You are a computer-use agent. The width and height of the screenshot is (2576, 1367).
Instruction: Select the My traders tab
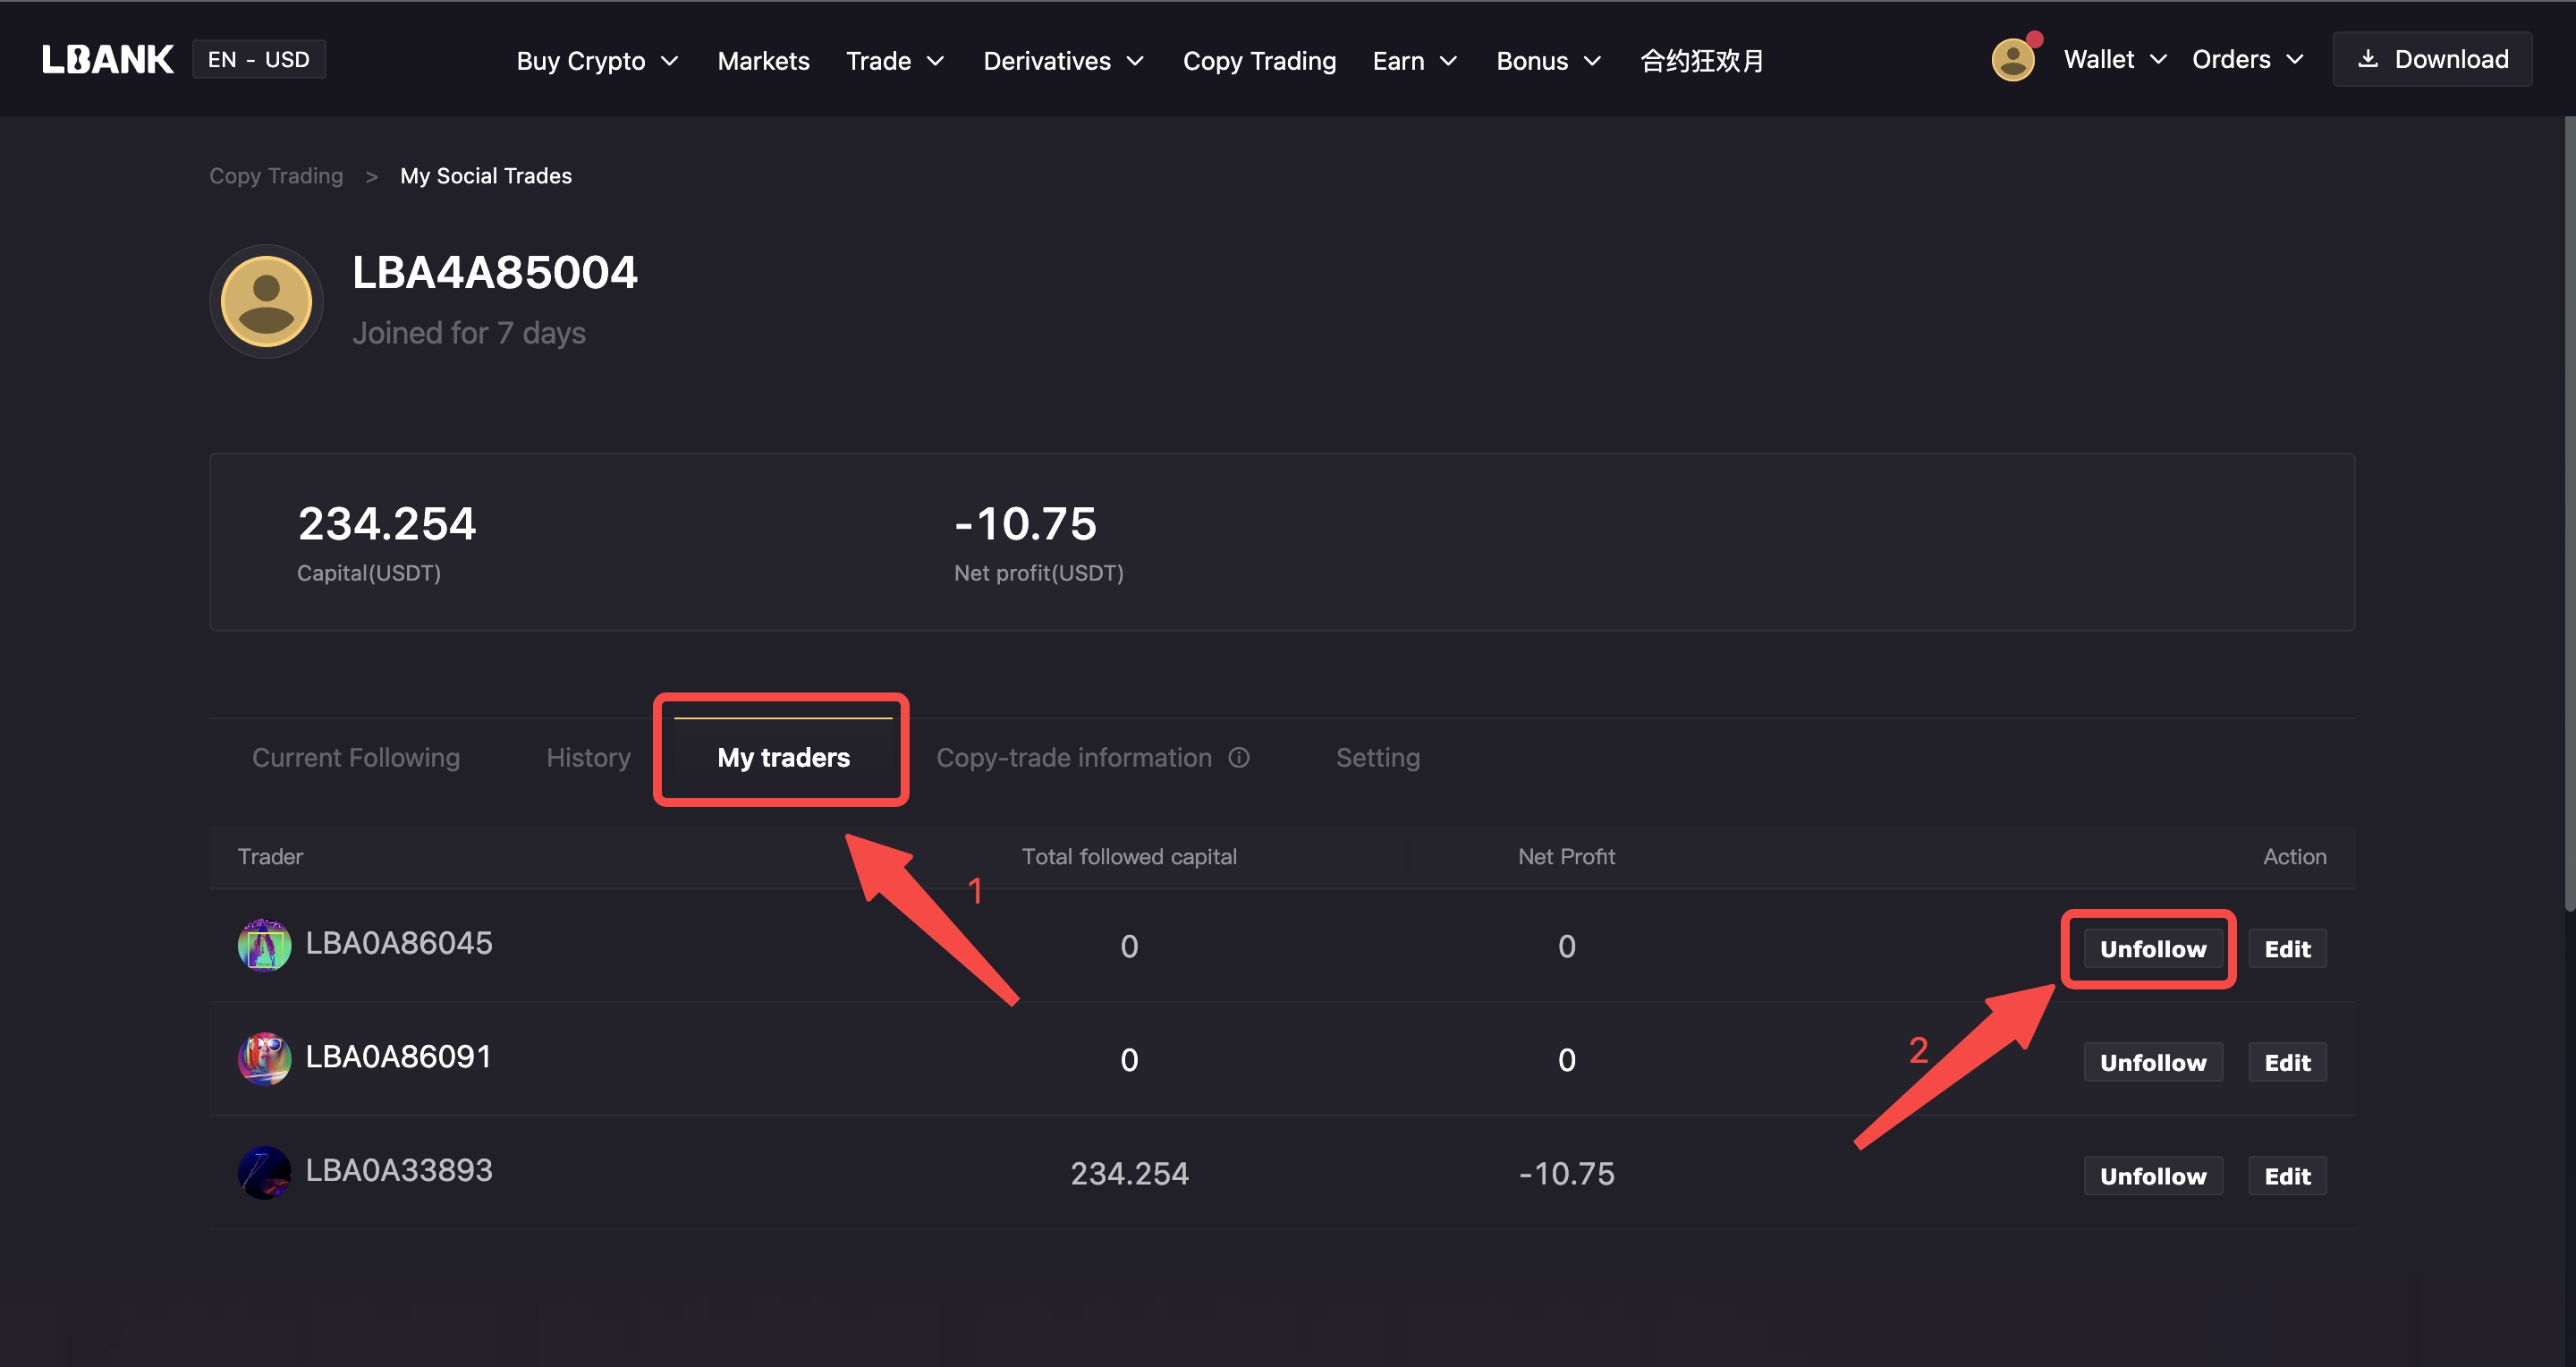(x=783, y=757)
